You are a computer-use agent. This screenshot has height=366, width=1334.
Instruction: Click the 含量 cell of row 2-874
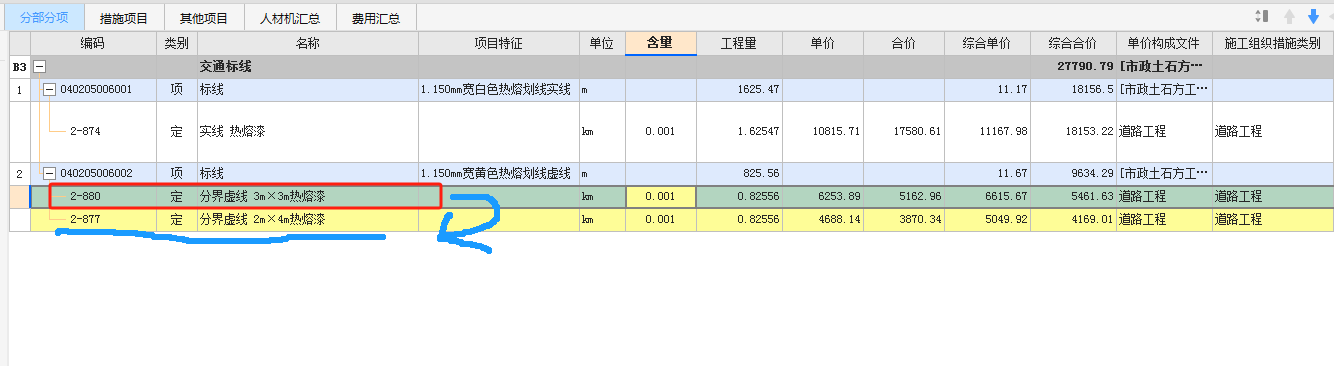(660, 131)
